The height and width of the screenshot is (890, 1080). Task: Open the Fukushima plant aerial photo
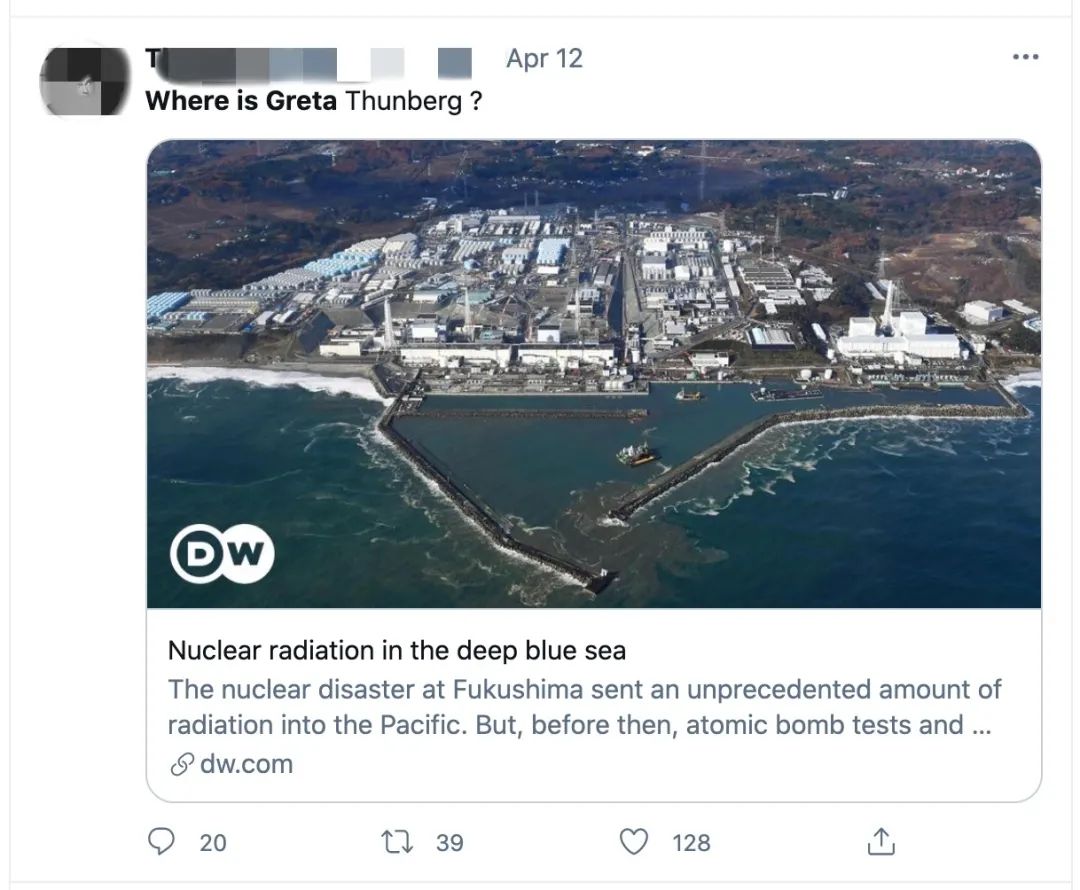(593, 300)
